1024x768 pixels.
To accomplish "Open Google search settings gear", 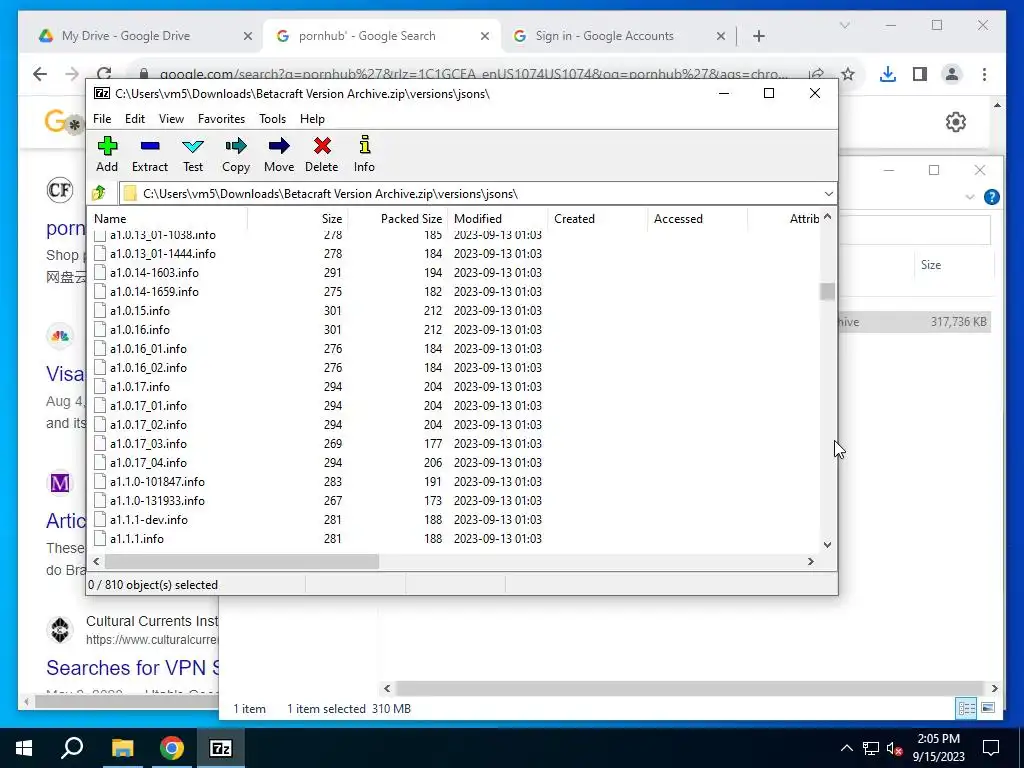I will coord(955,122).
